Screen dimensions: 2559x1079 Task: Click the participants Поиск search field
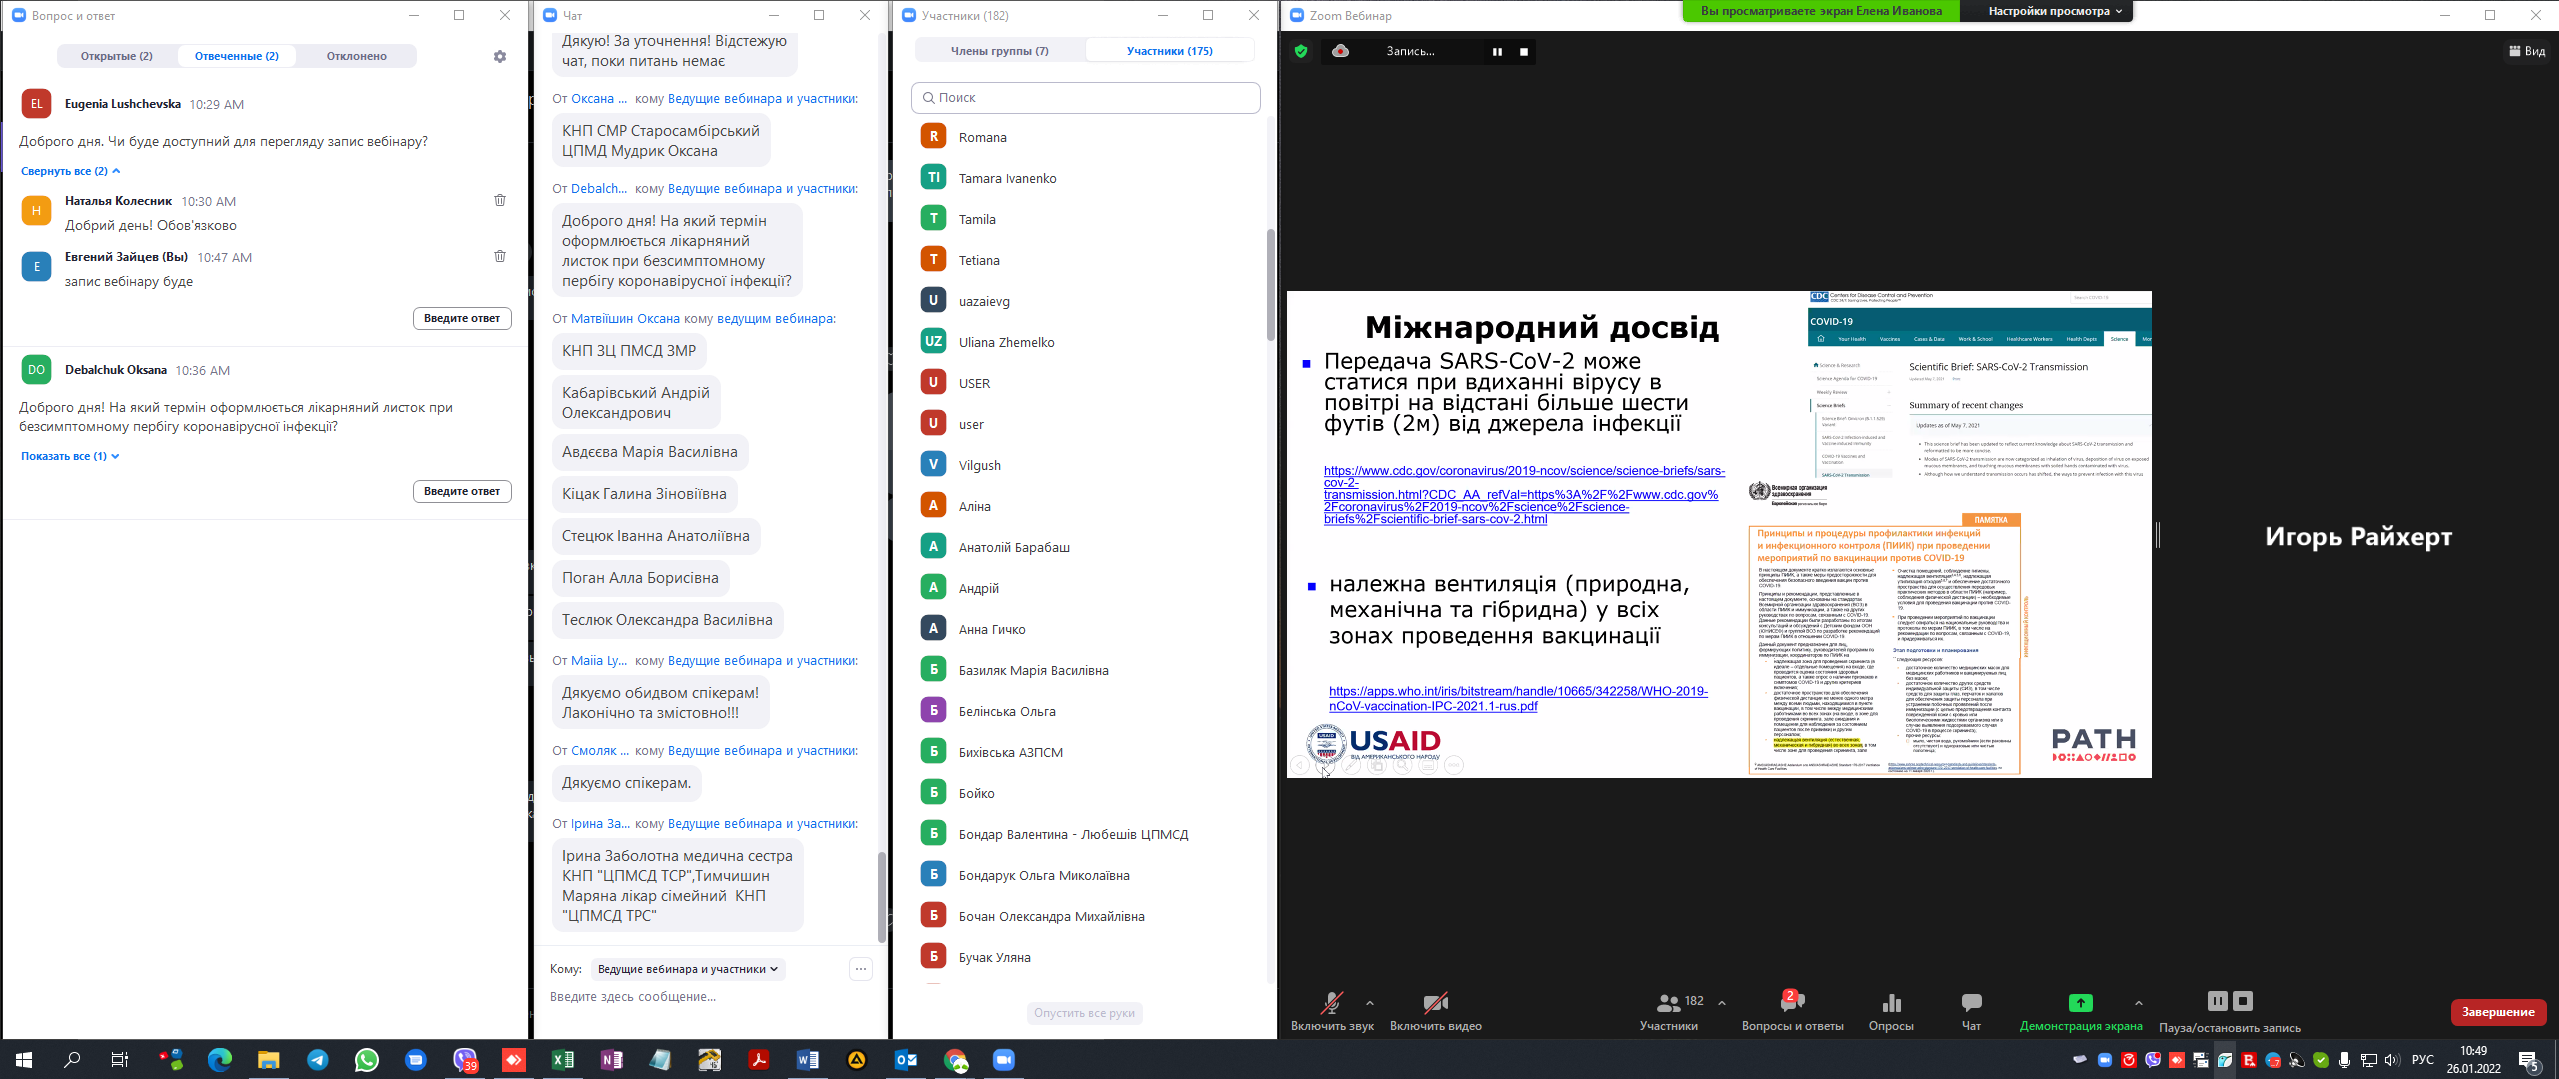(1085, 98)
